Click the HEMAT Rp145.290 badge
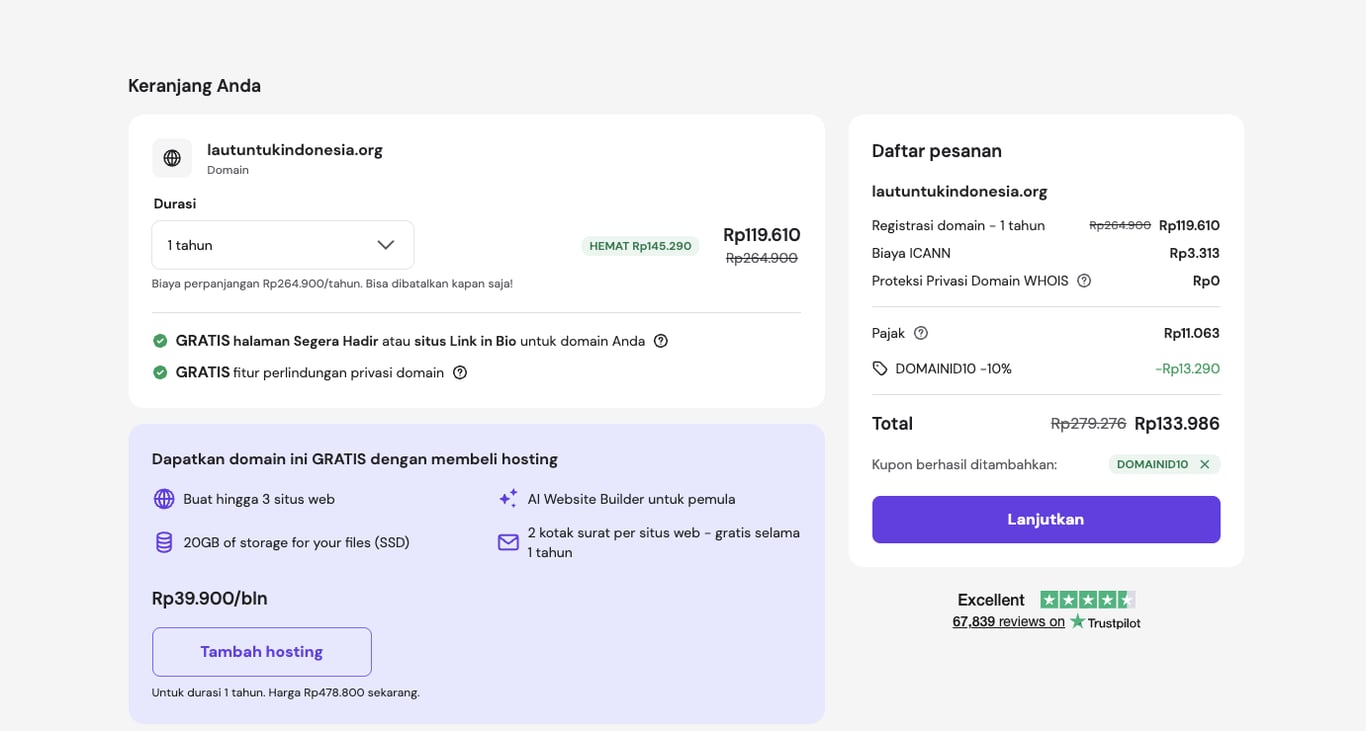 pyautogui.click(x=640, y=246)
